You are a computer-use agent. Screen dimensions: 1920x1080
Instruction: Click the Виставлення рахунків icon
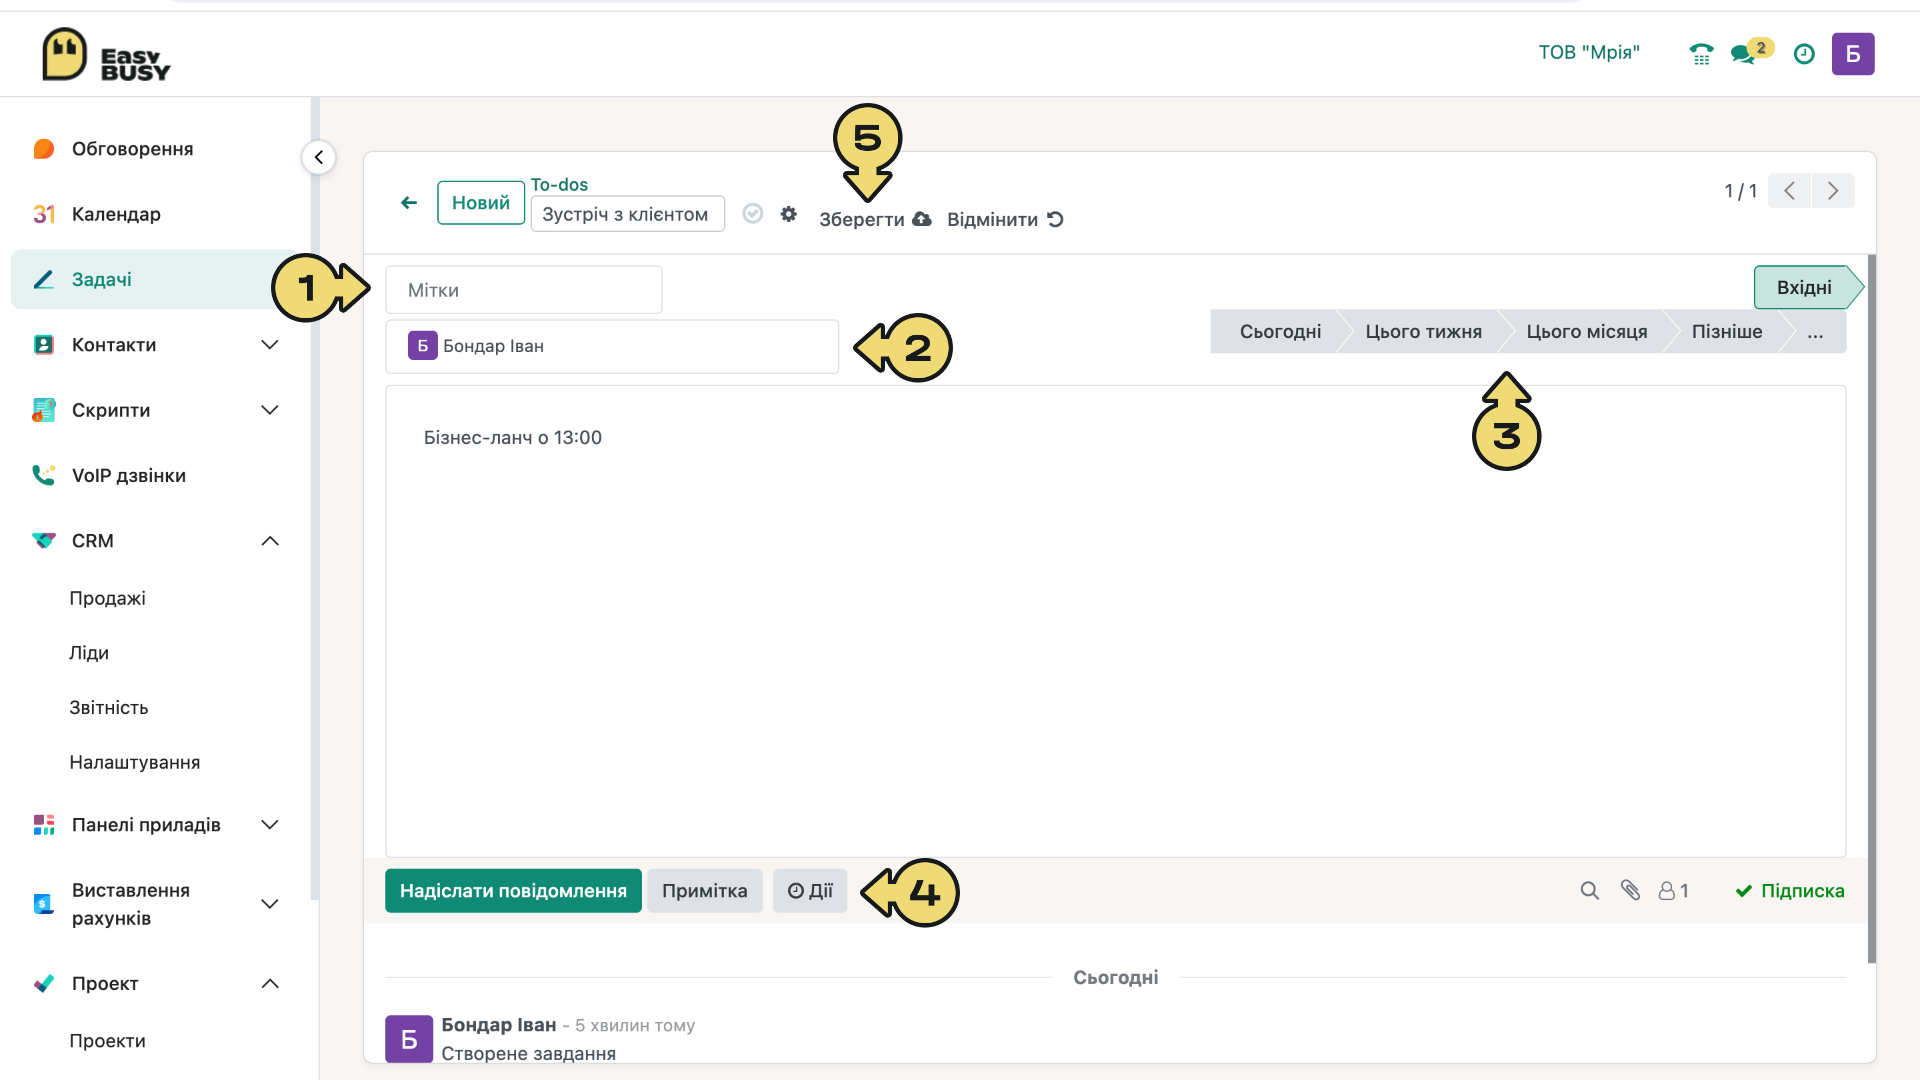43,904
